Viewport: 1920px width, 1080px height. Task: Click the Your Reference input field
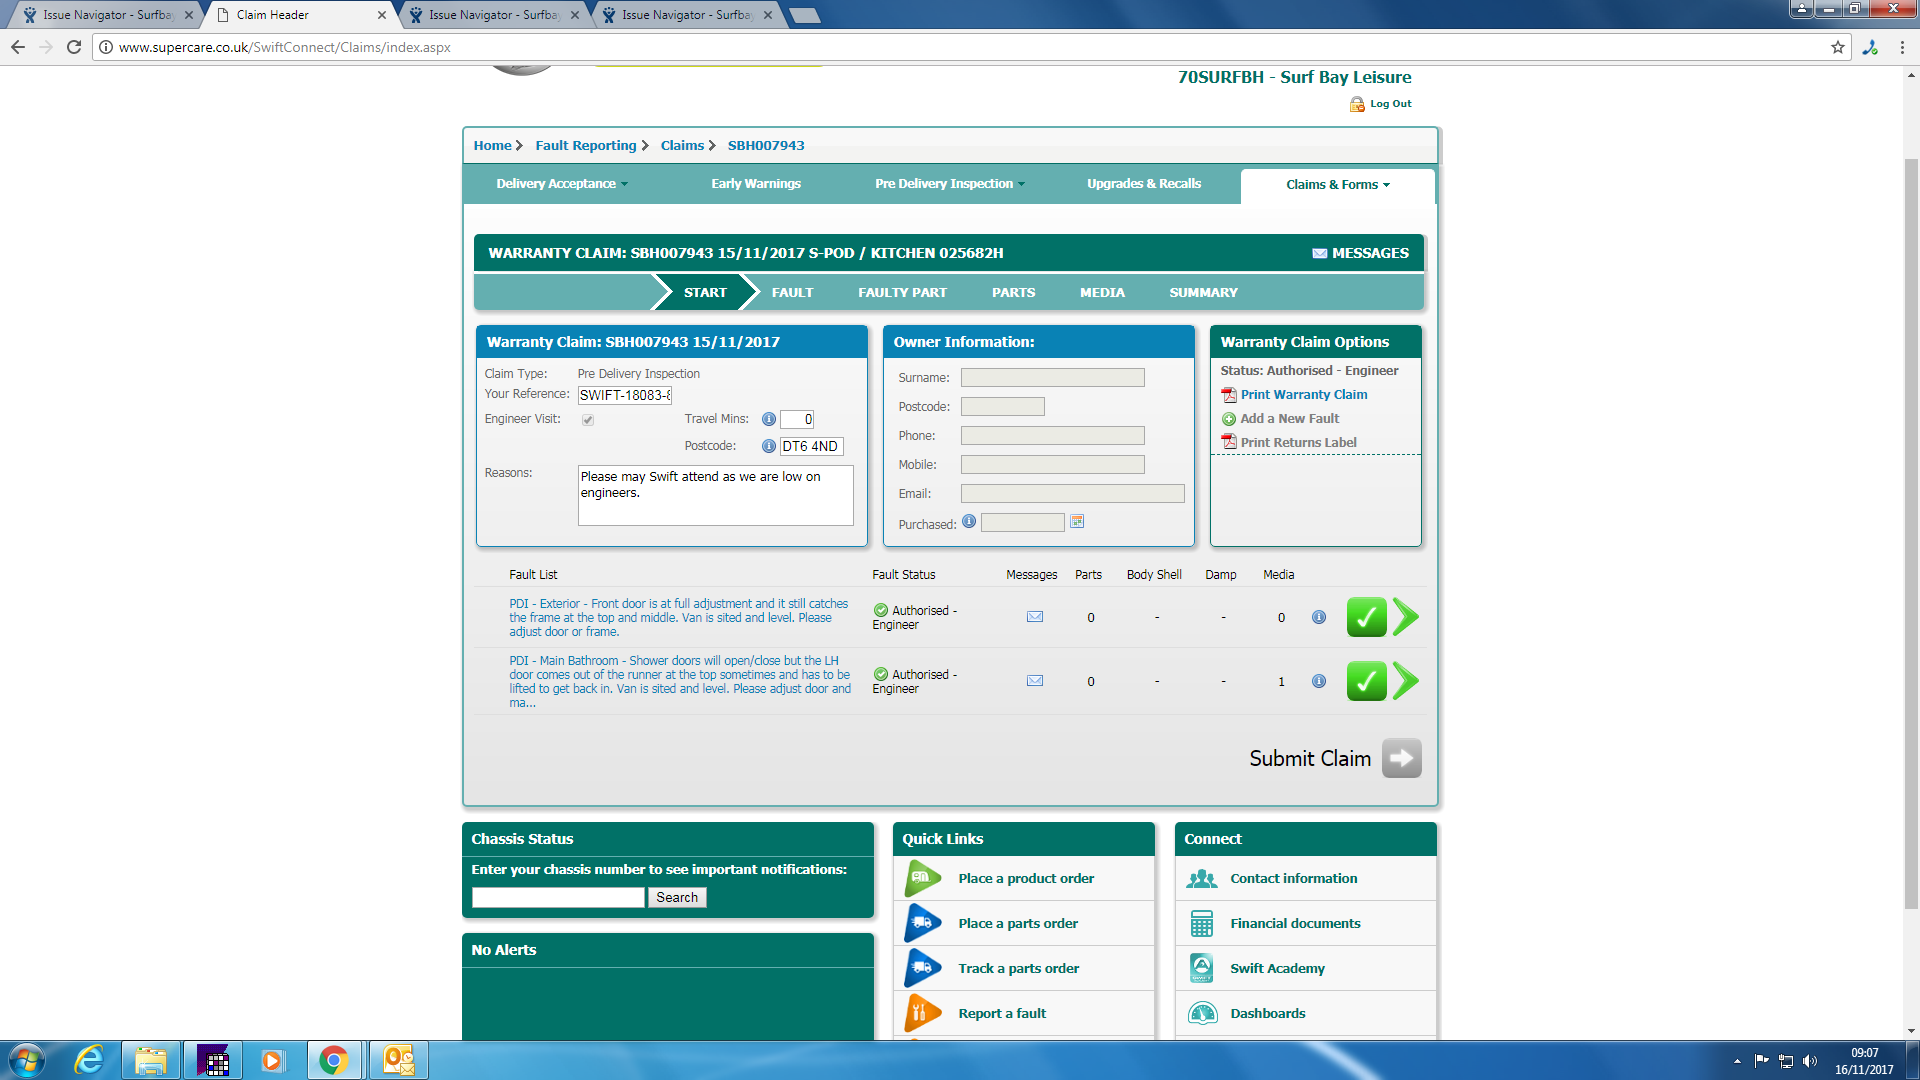click(625, 395)
